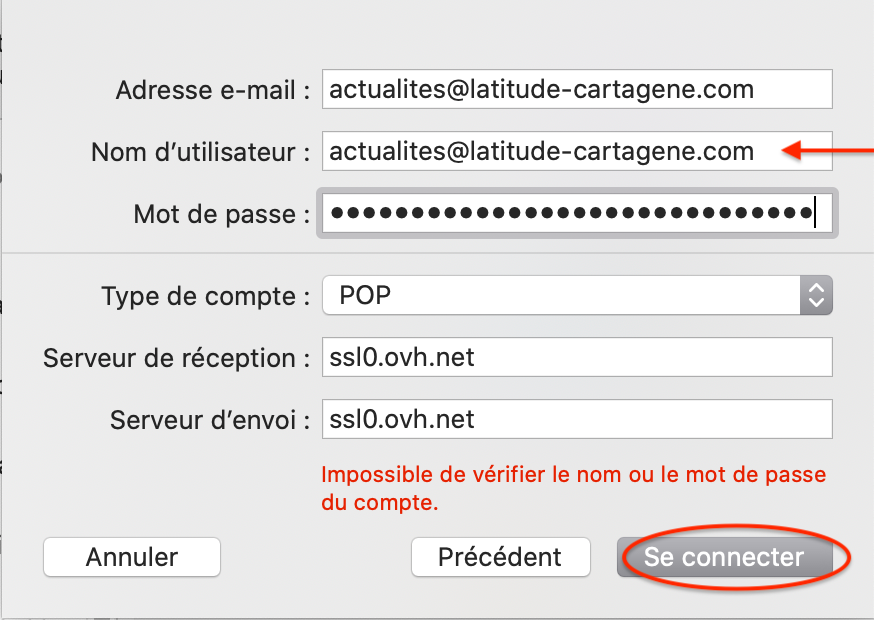Click the red arrow pointing at username

coord(828,152)
